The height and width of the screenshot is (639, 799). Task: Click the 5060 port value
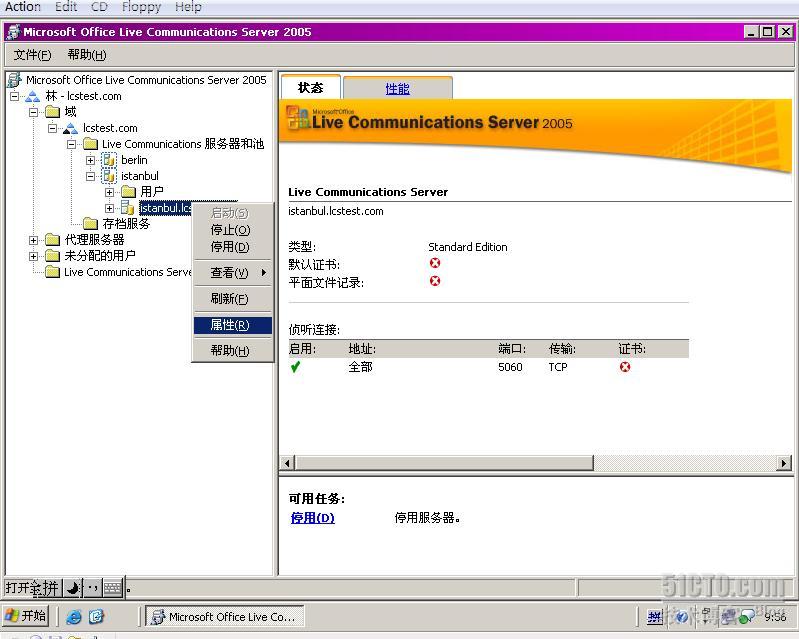(510, 367)
